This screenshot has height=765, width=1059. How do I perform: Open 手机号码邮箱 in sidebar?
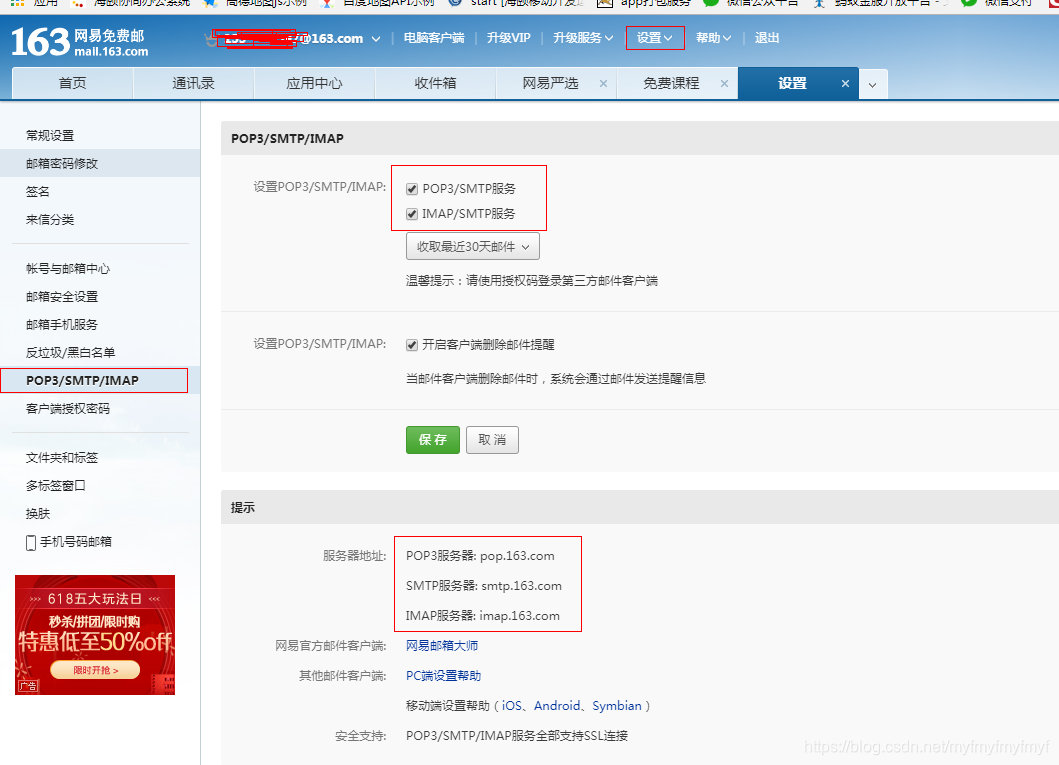click(76, 542)
